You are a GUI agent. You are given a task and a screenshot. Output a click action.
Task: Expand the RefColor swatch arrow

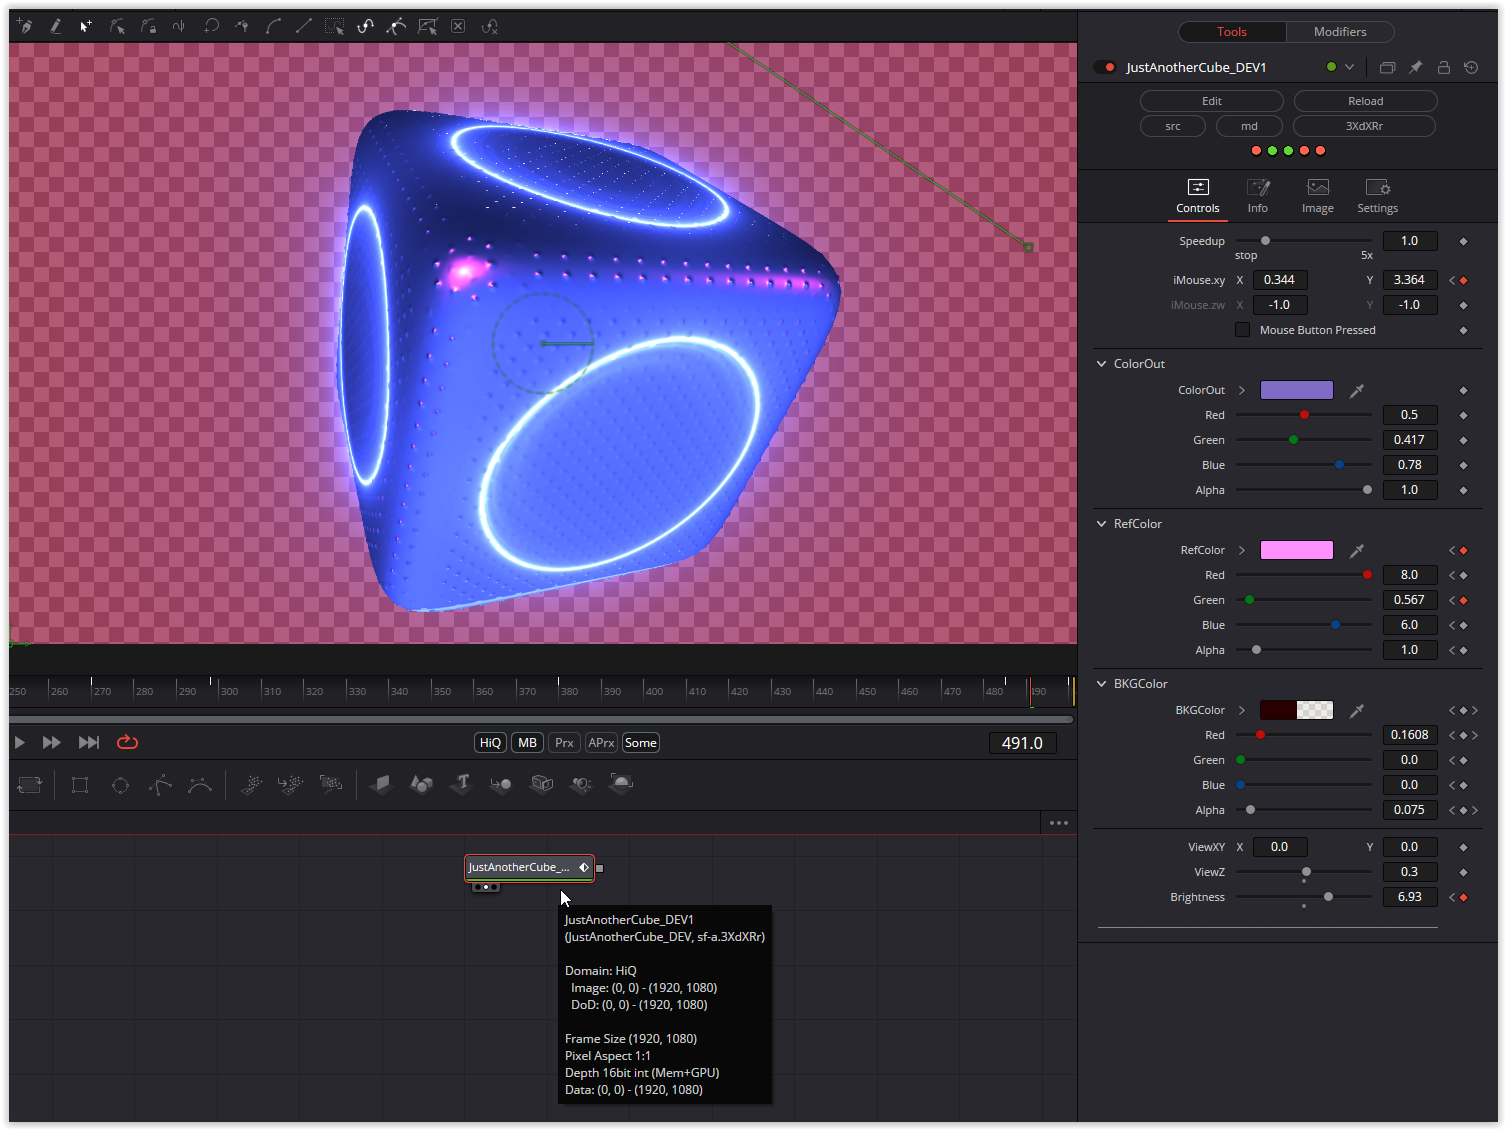[1242, 551]
